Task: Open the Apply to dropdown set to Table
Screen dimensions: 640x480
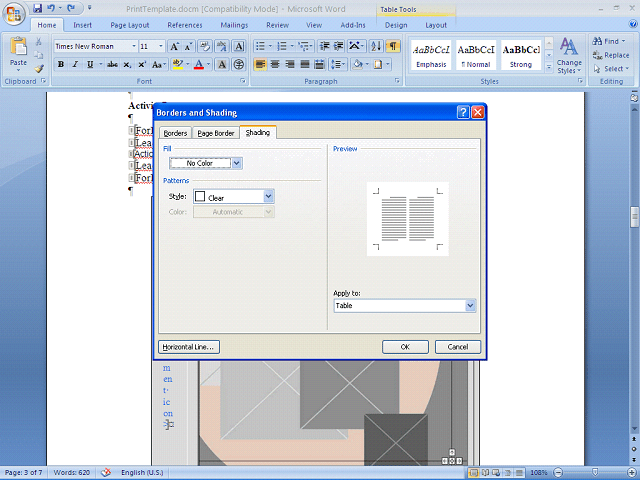Action: click(x=470, y=306)
